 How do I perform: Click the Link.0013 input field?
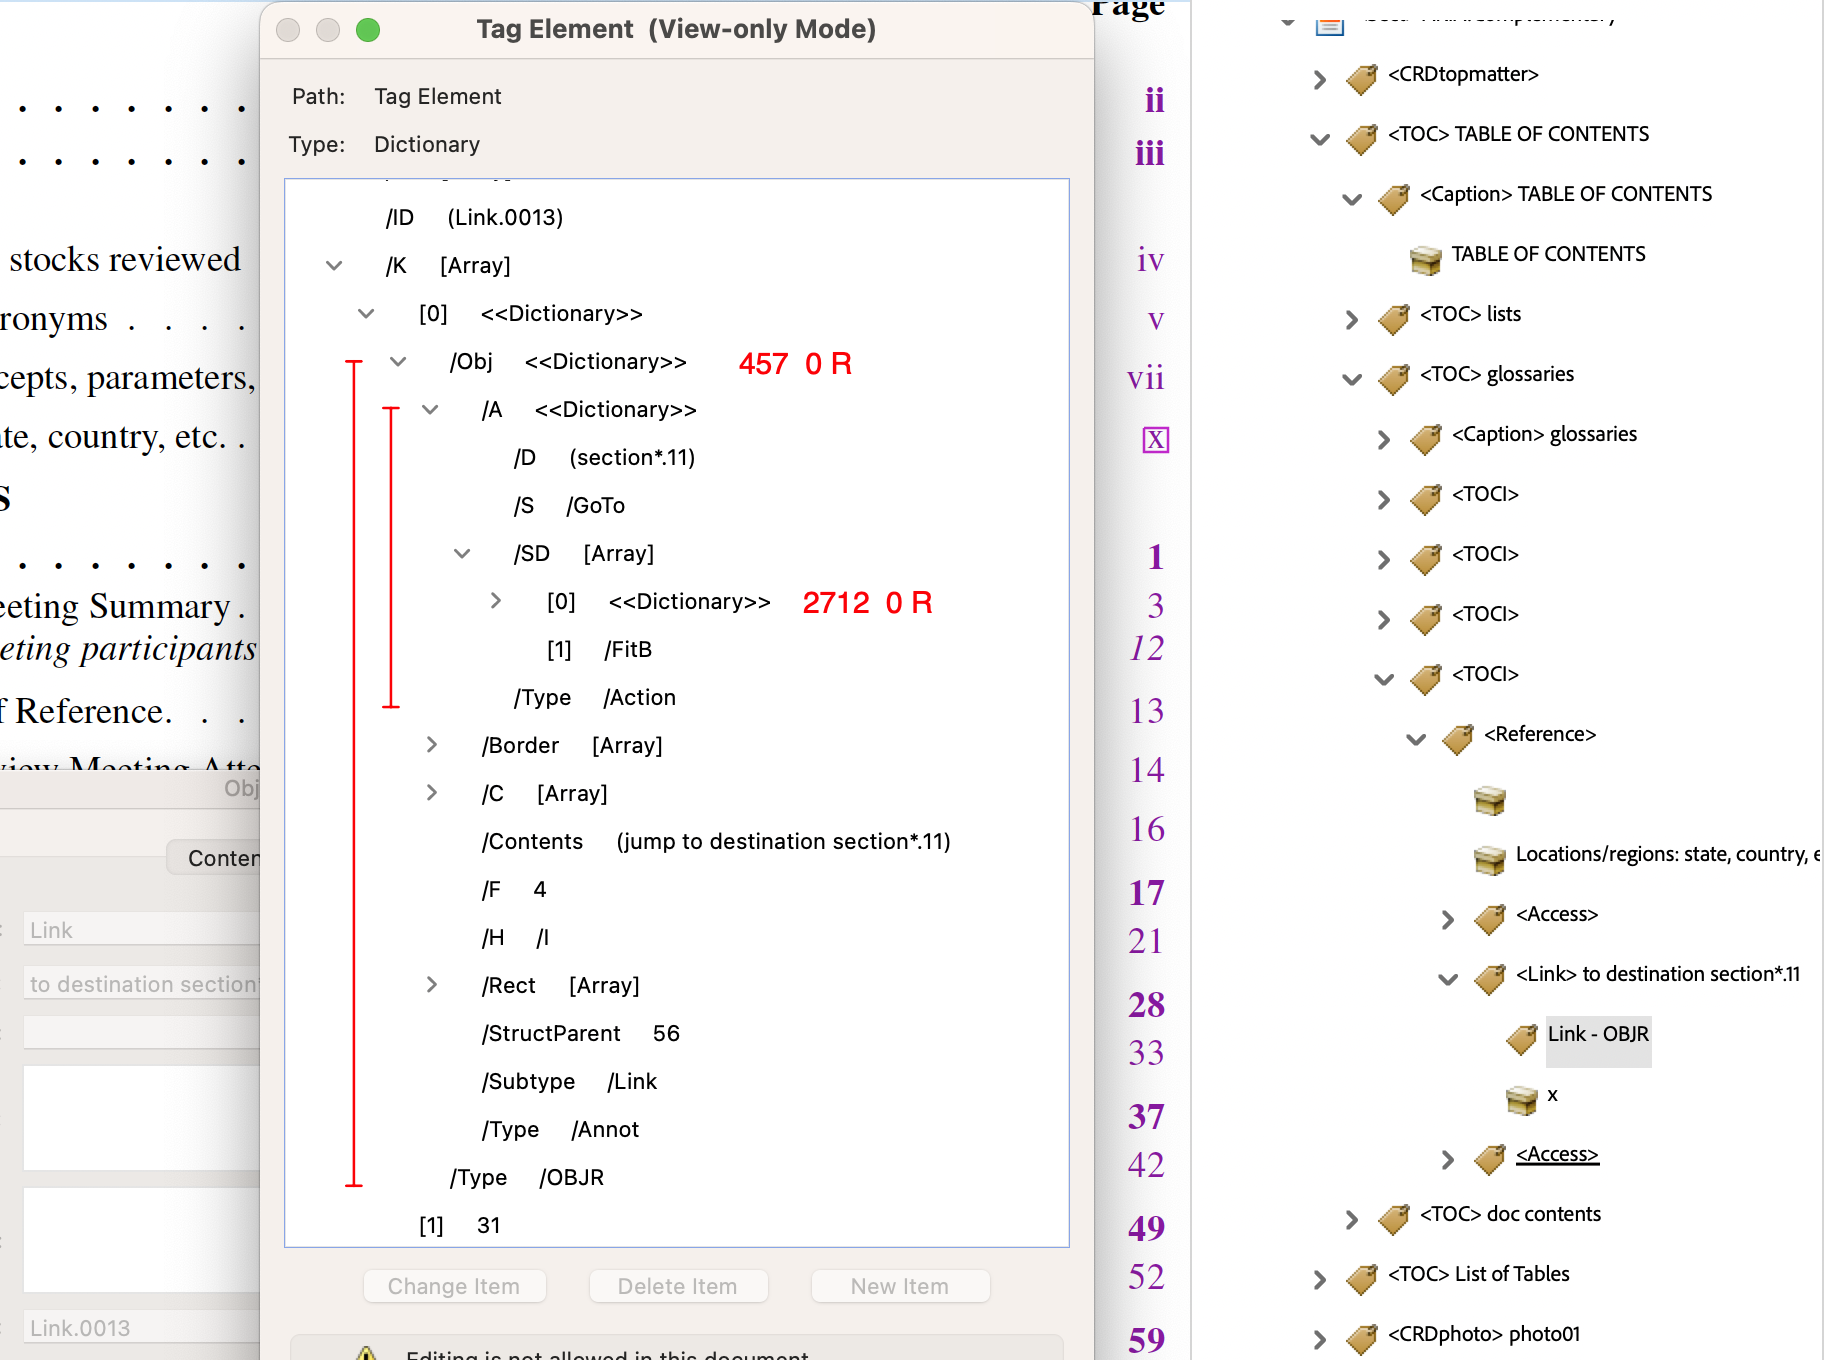[x=140, y=1327]
